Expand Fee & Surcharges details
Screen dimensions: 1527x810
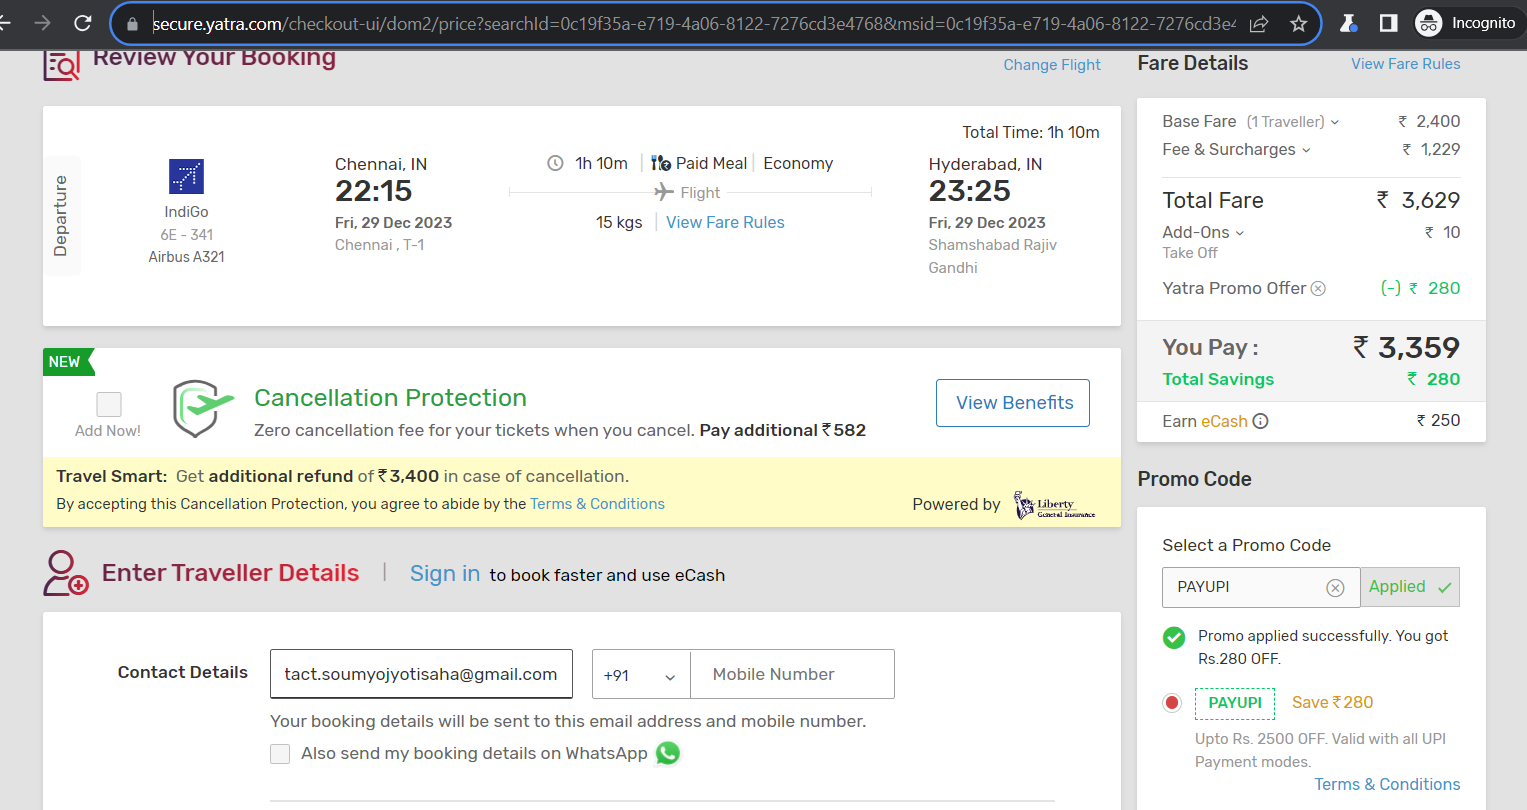(1306, 150)
